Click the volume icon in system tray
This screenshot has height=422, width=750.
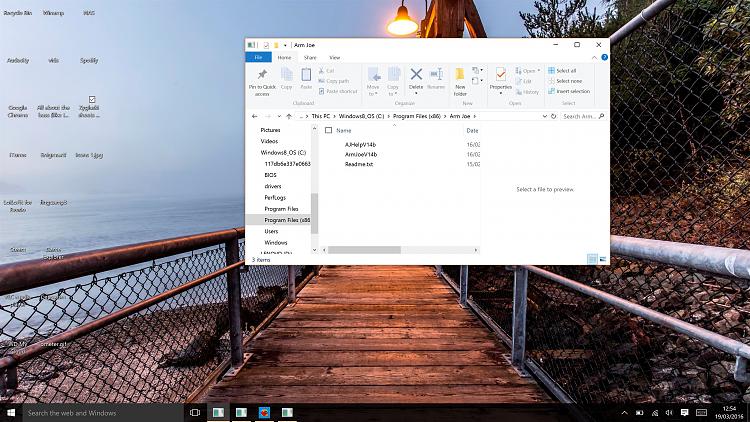click(x=669, y=413)
